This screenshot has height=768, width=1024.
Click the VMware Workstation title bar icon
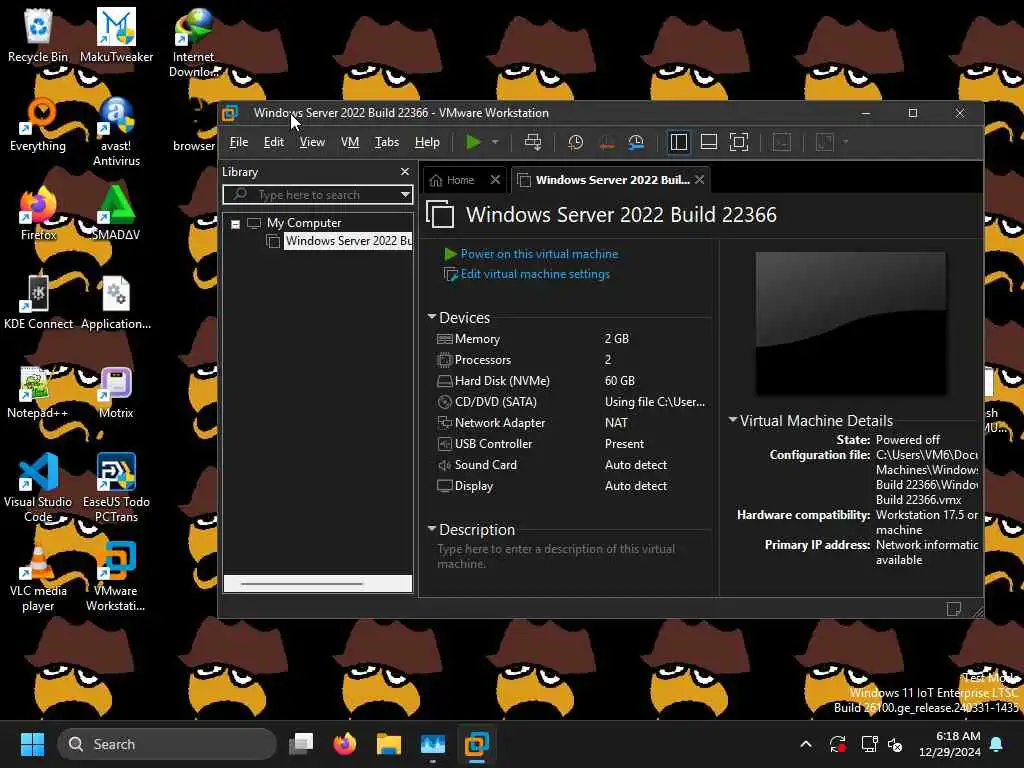click(x=230, y=114)
